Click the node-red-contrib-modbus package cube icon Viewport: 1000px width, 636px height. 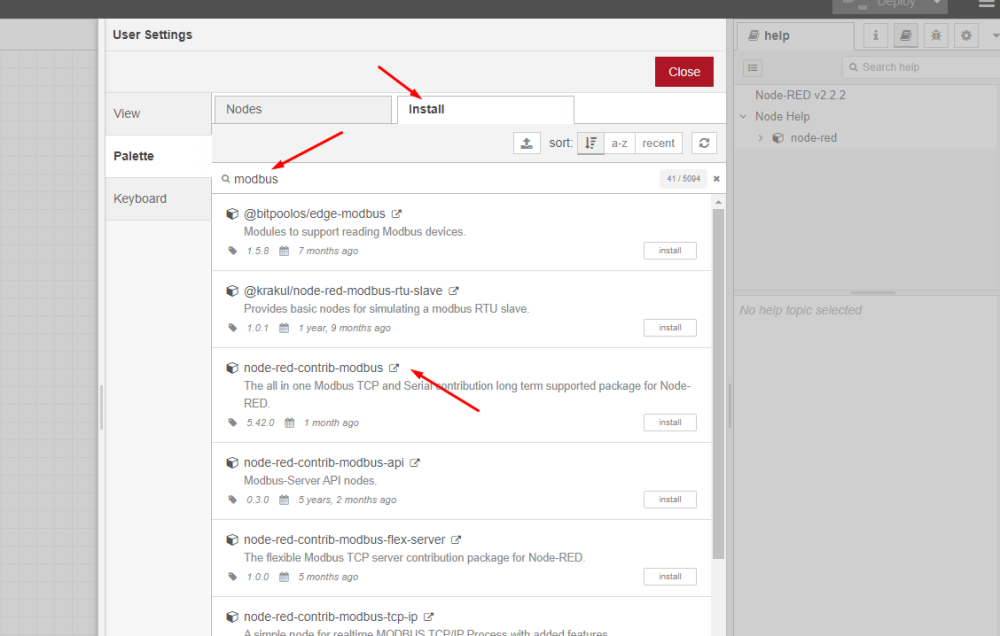point(232,368)
